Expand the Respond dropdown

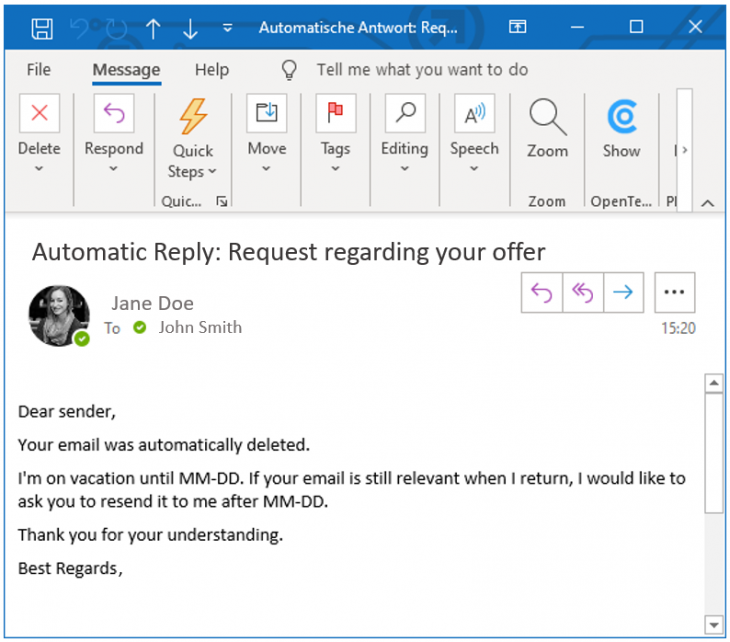click(x=113, y=169)
